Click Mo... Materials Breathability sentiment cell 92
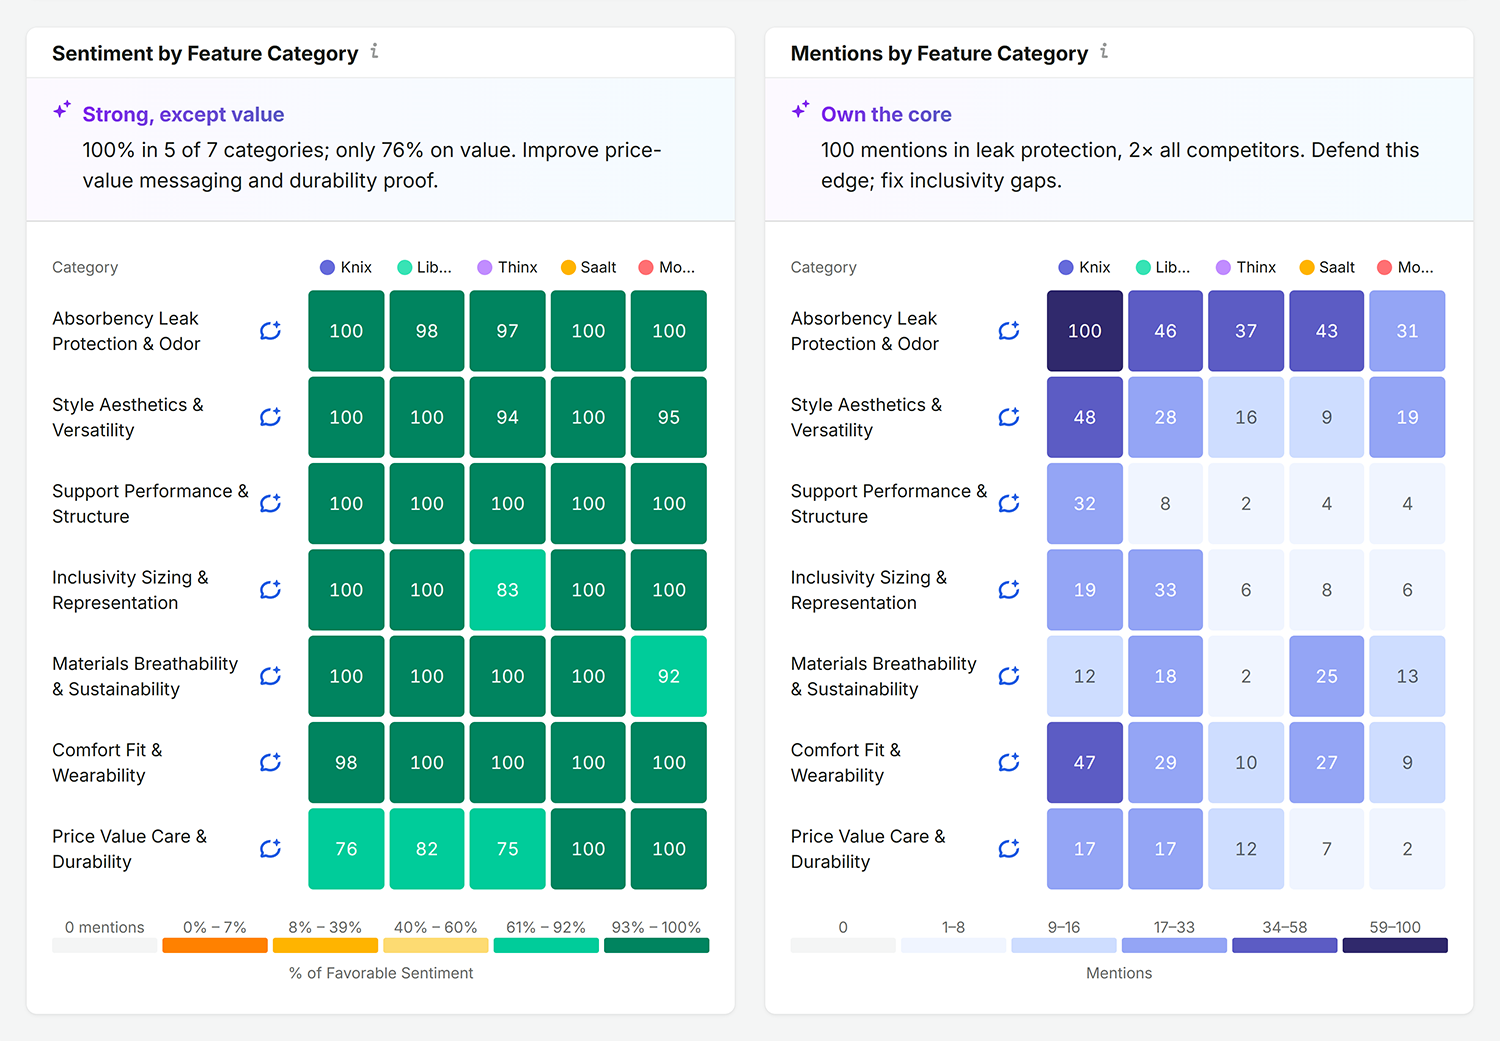The width and height of the screenshot is (1500, 1041). [669, 676]
